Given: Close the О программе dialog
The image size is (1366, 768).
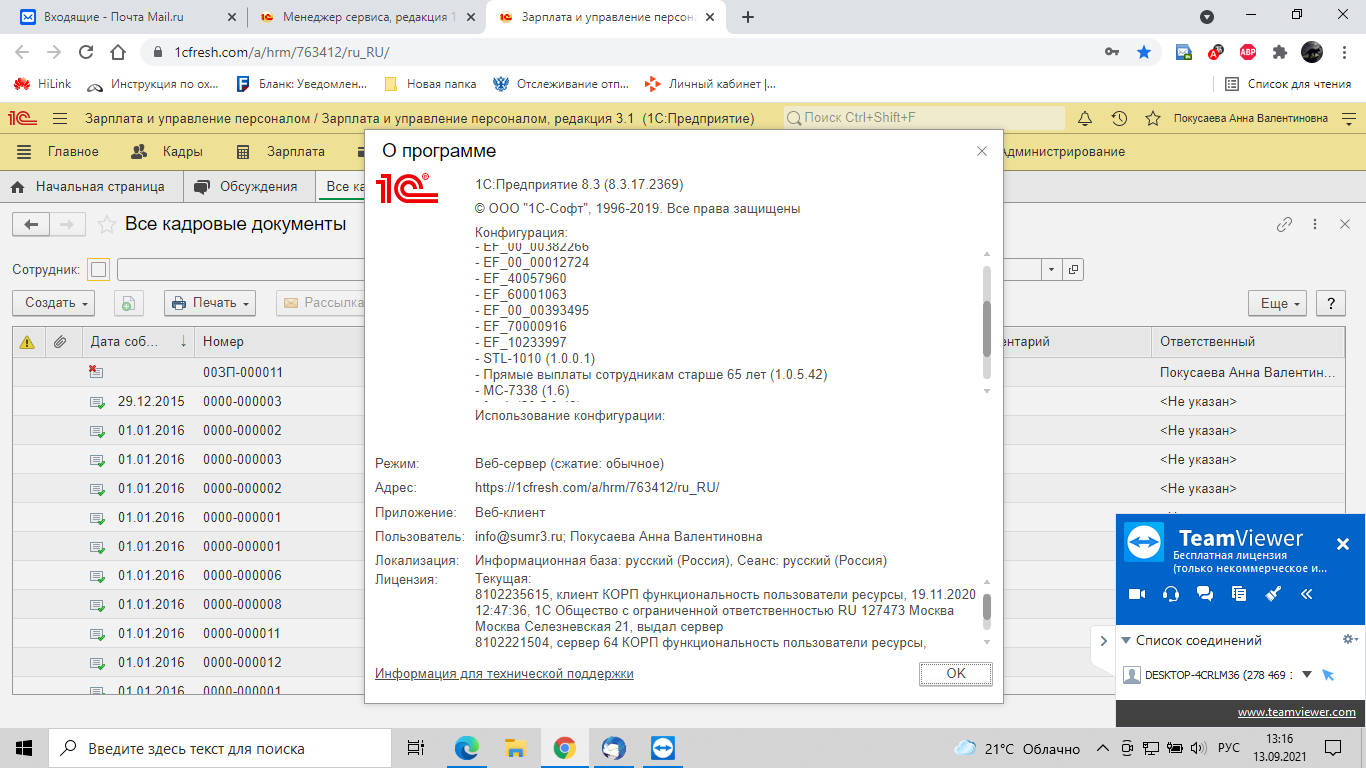Looking at the screenshot, I should pyautogui.click(x=982, y=152).
